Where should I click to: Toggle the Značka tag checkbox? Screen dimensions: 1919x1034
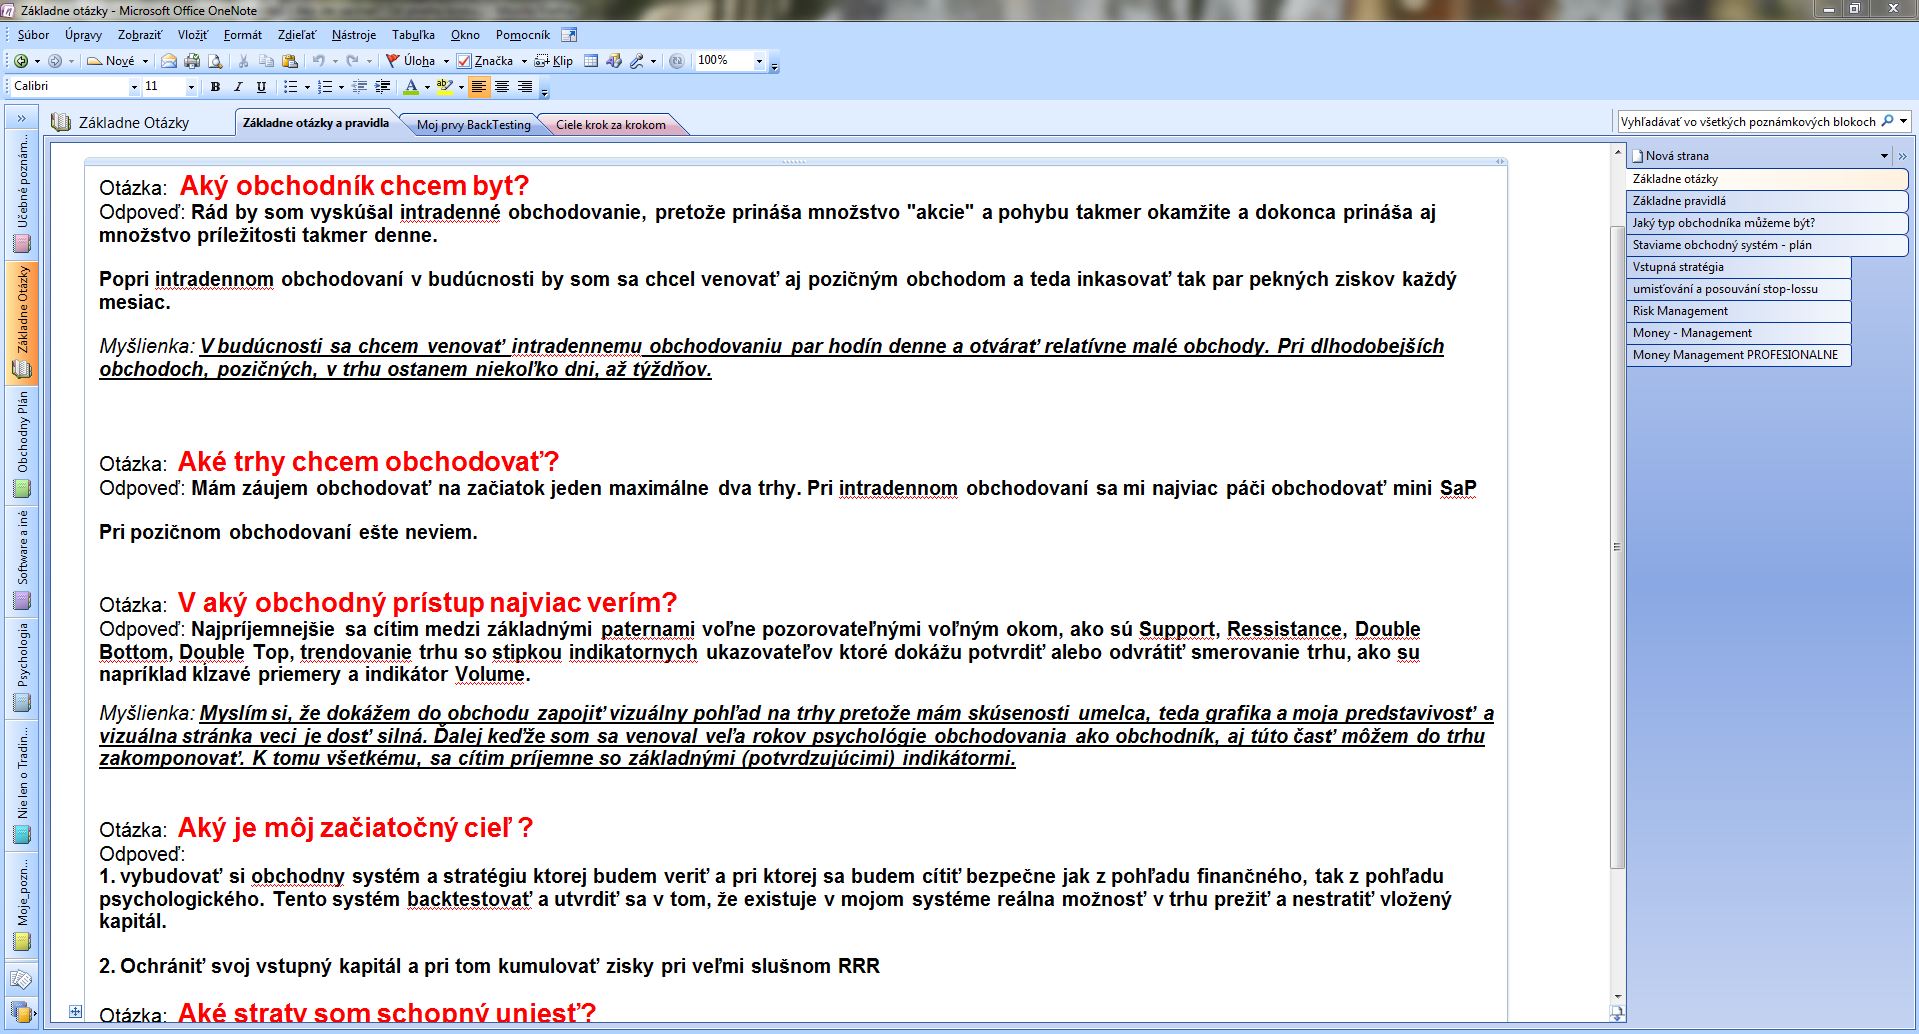464,61
